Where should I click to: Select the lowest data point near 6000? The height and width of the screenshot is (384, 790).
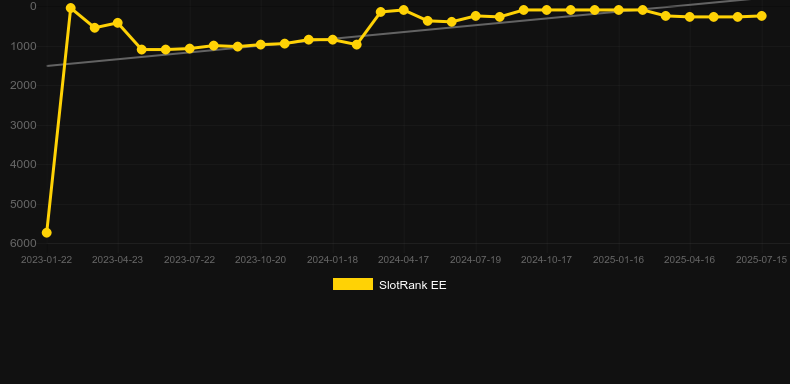[46, 232]
